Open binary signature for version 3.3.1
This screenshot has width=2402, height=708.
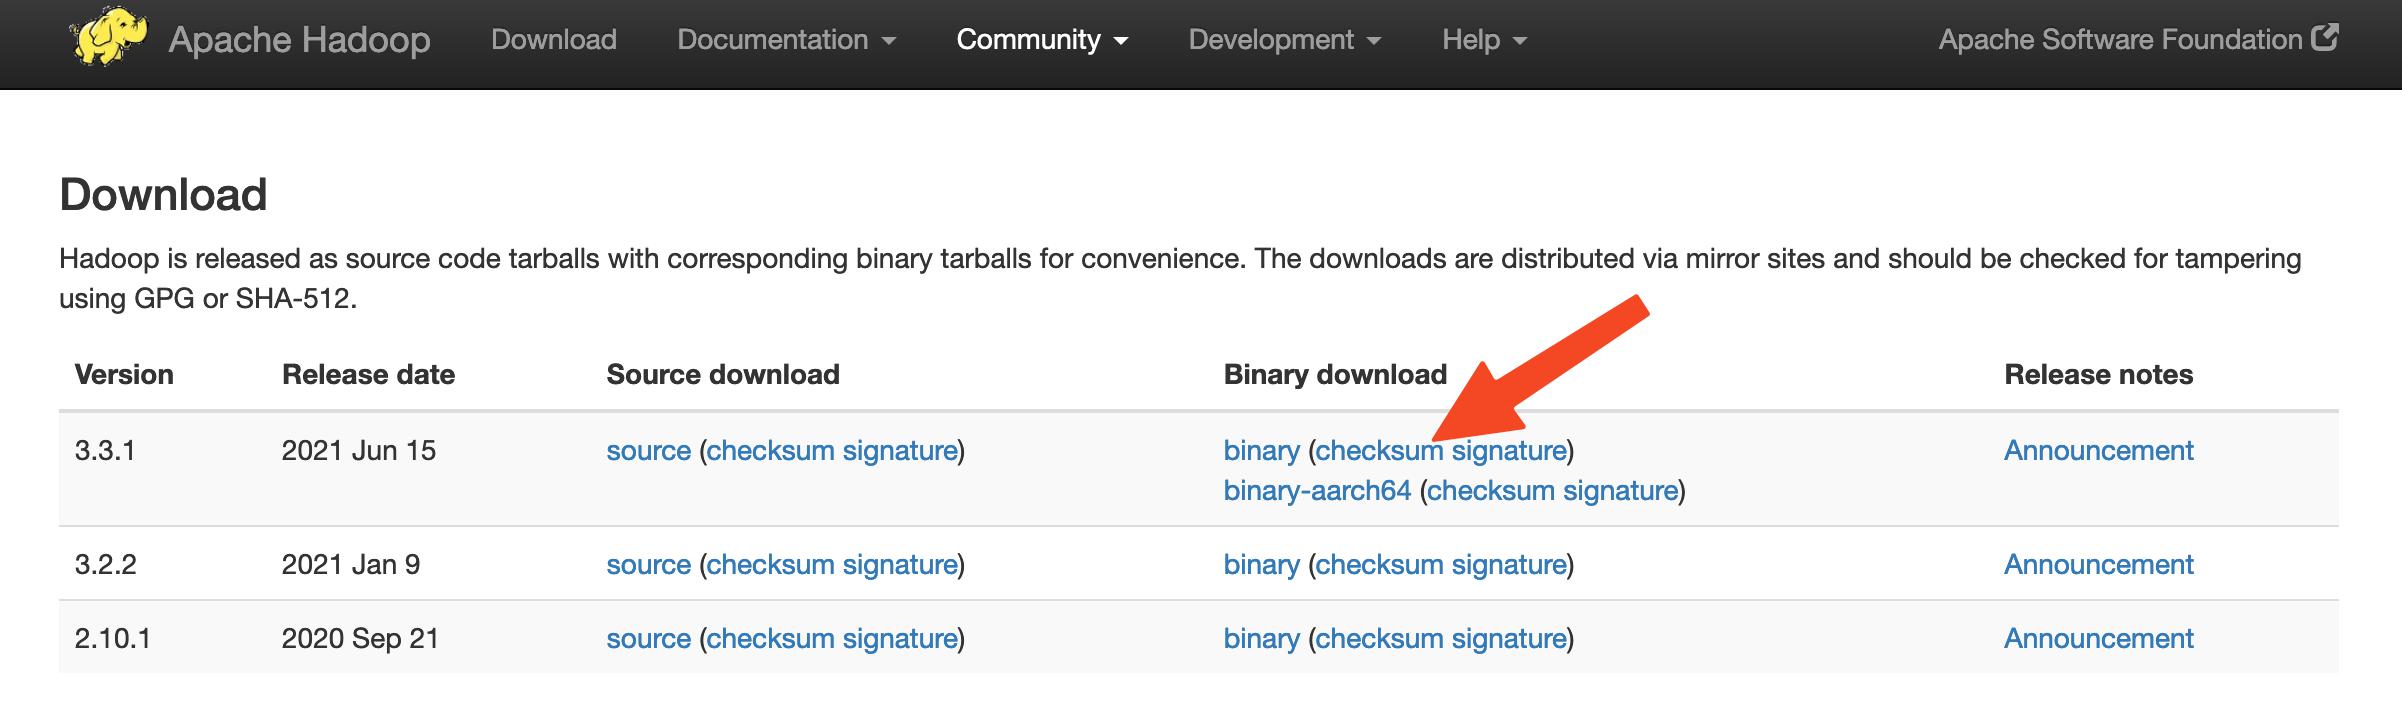click(1509, 451)
